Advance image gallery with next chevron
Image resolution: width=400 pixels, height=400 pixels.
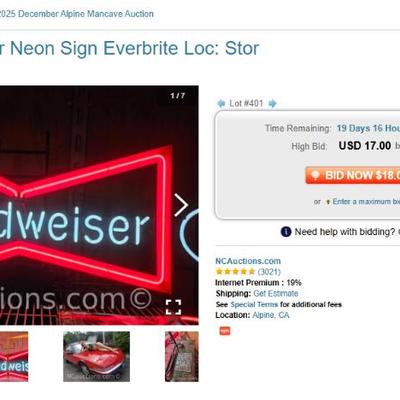(x=181, y=205)
